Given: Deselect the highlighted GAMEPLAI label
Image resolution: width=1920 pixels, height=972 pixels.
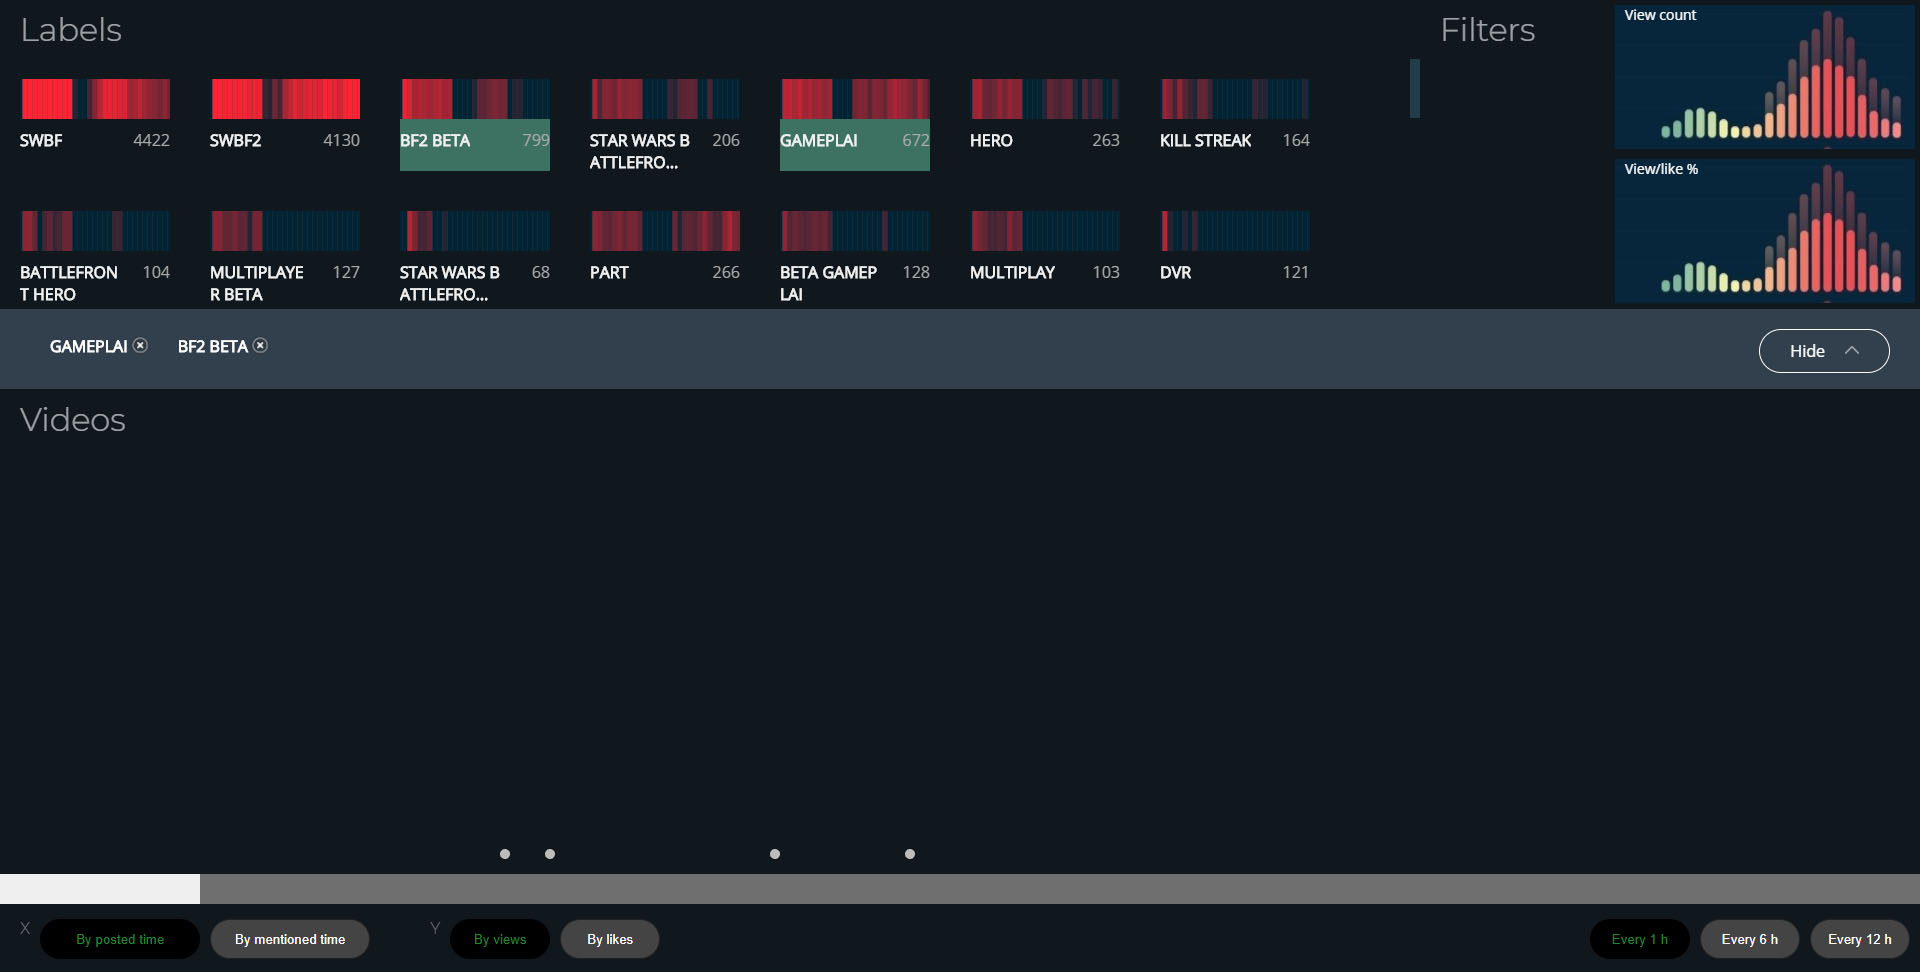Looking at the screenshot, I should pyautogui.click(x=855, y=145).
